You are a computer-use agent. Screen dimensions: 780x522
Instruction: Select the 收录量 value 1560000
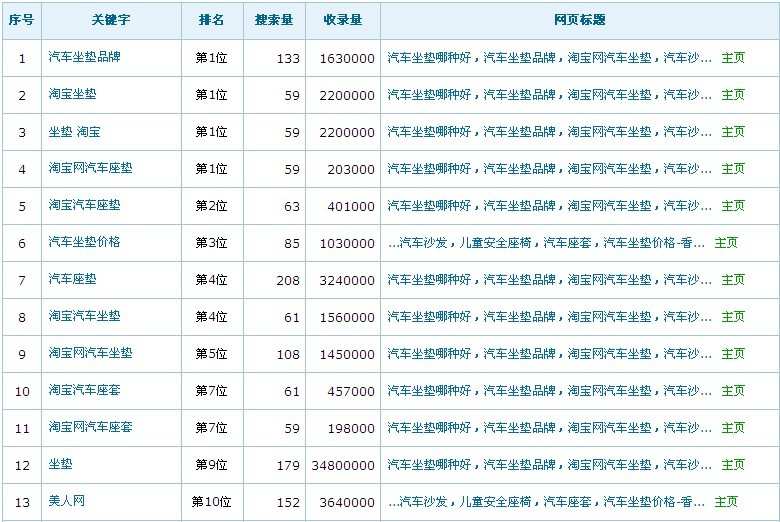coord(347,317)
